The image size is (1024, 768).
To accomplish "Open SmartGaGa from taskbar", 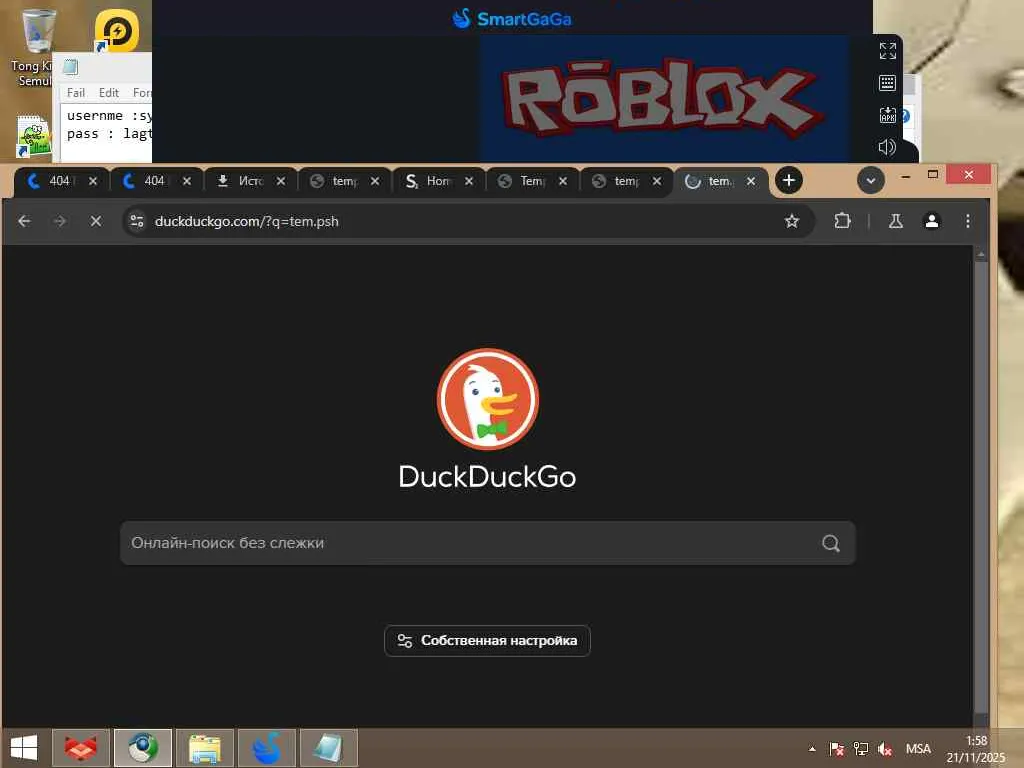I will (266, 748).
